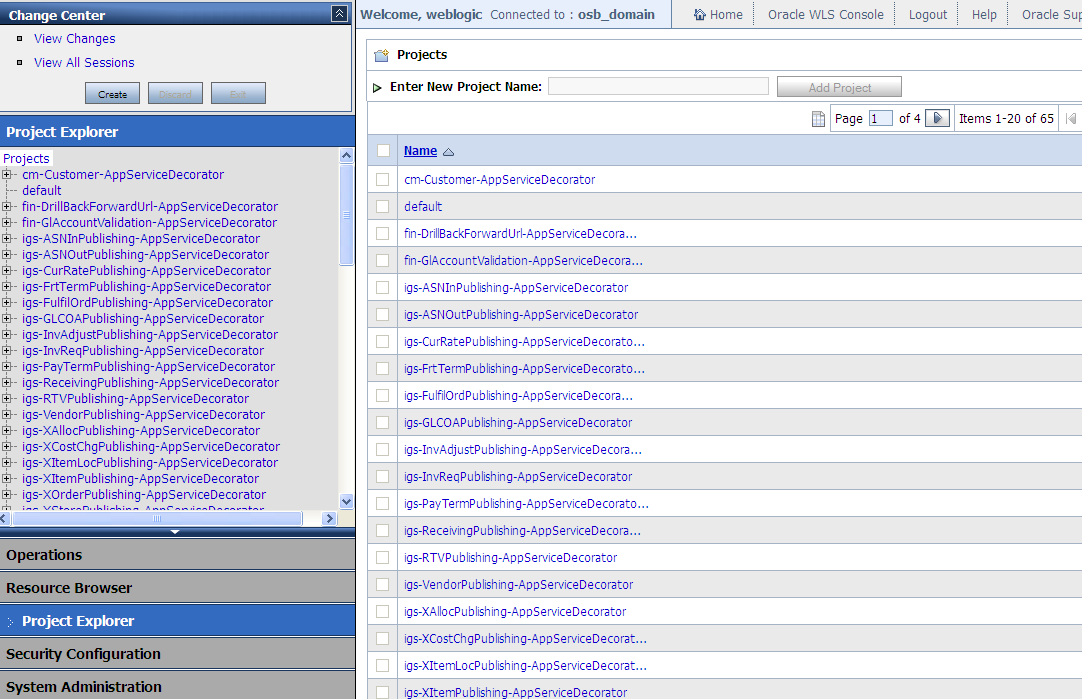Check the igs-ASNInPublishing row checkbox
Screen dimensions: 1082x699
tap(383, 288)
